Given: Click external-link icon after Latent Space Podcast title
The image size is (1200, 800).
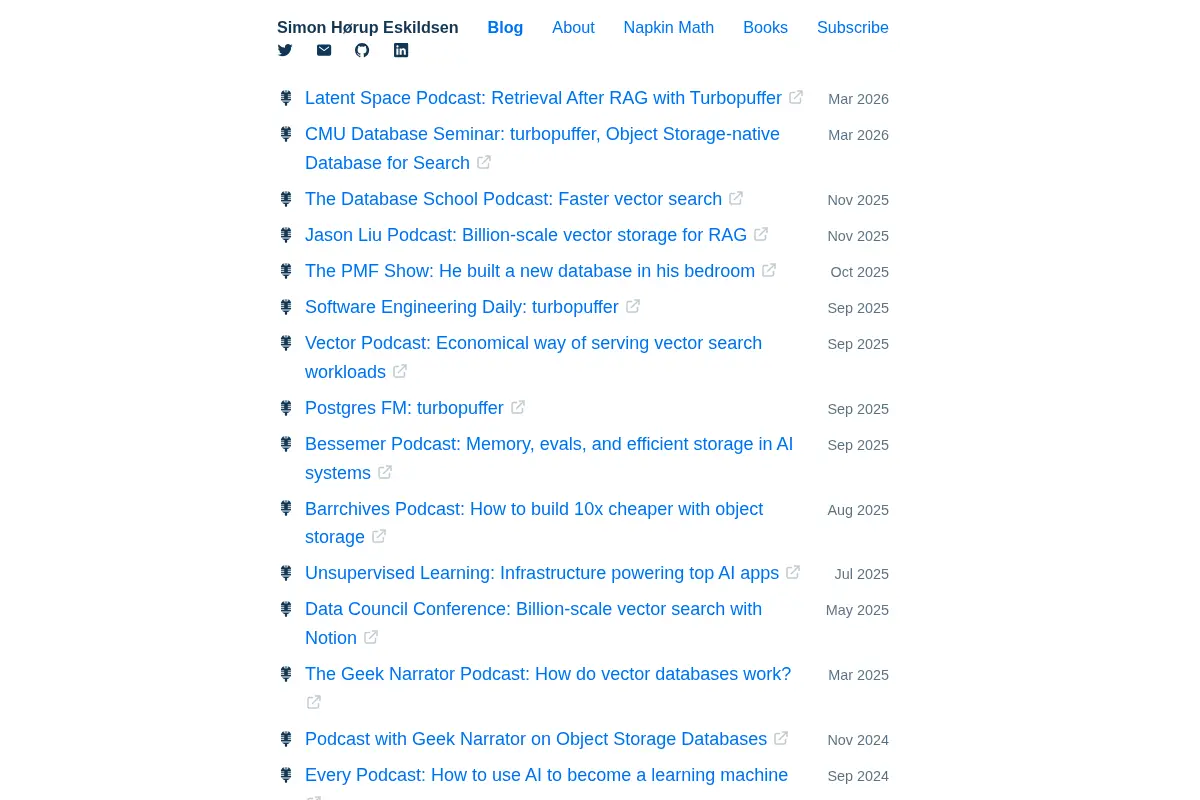Looking at the screenshot, I should pos(796,97).
